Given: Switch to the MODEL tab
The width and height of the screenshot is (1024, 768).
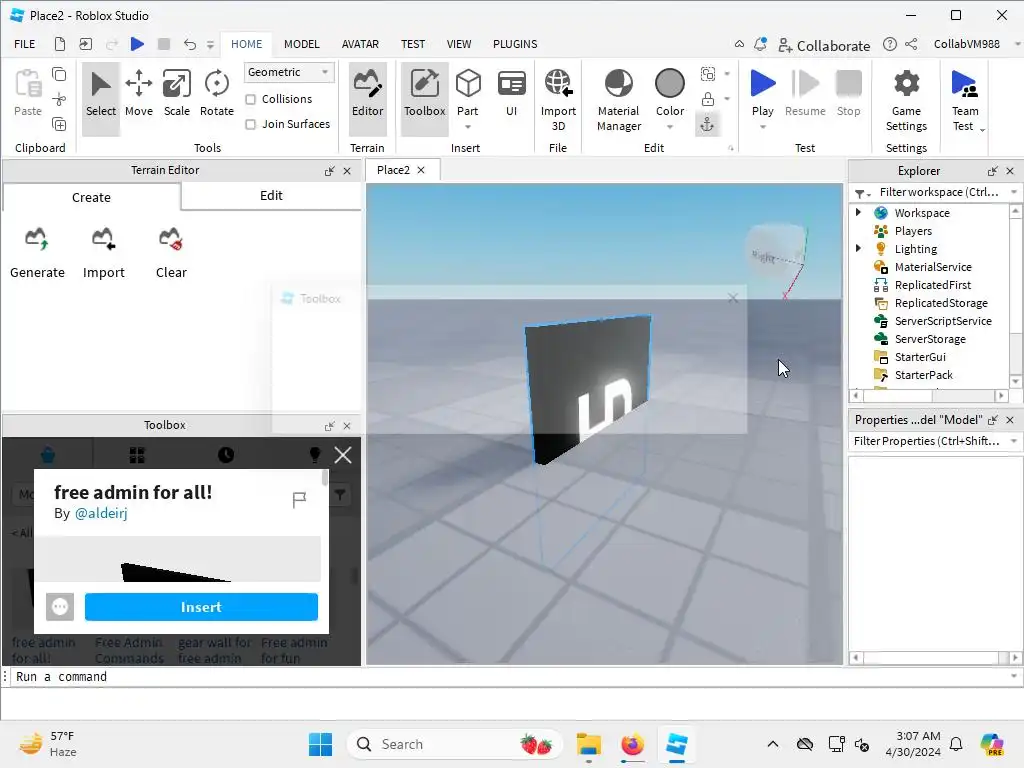Looking at the screenshot, I should click(302, 44).
